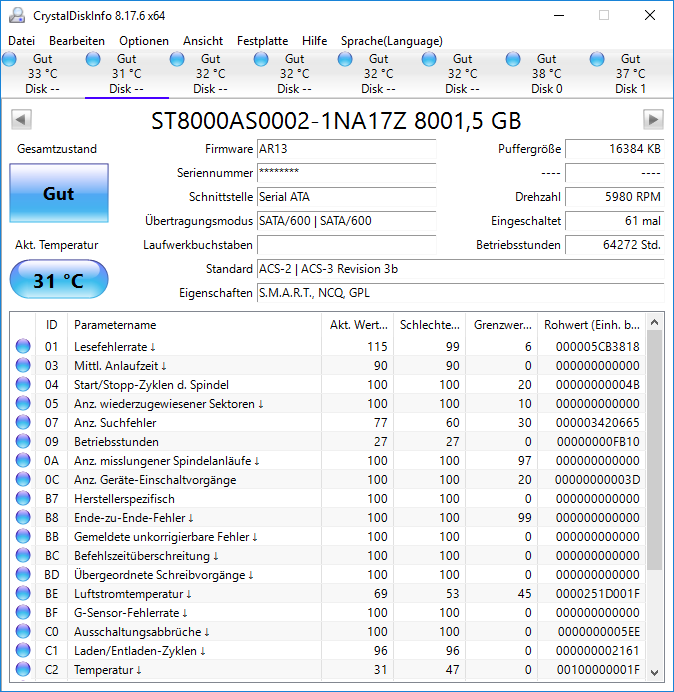This screenshot has width=674, height=692.
Task: Click status orb for wiederzugewiesener Sektoren row
Action: 23,403
